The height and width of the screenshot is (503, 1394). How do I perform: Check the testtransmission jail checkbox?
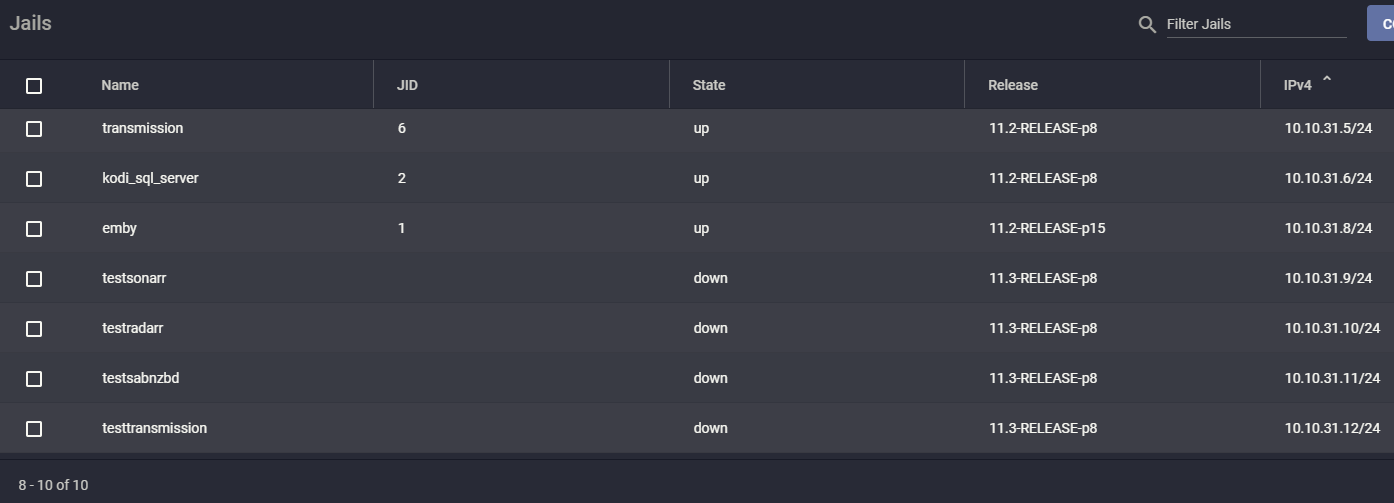[34, 429]
